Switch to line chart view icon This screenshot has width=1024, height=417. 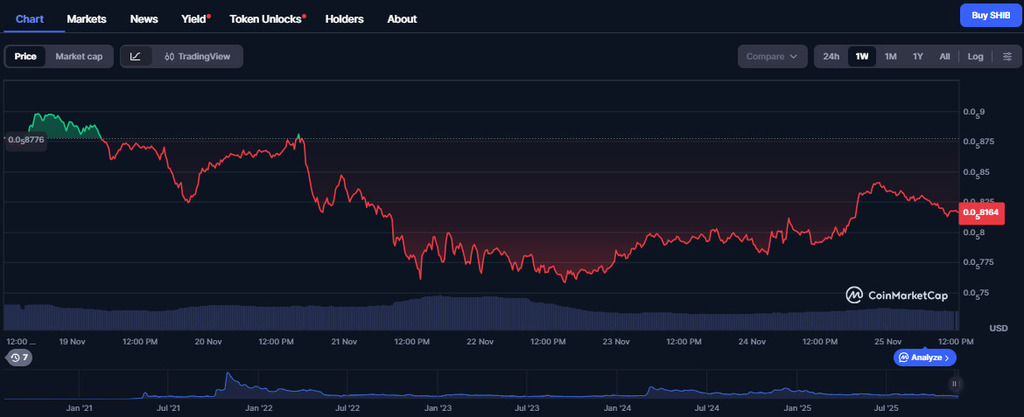coord(135,56)
